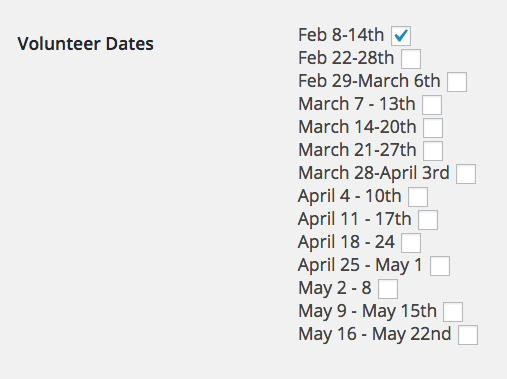Viewport: 507px width, 379px height.
Task: Click the Volunteer Dates heading label
Action: [86, 44]
